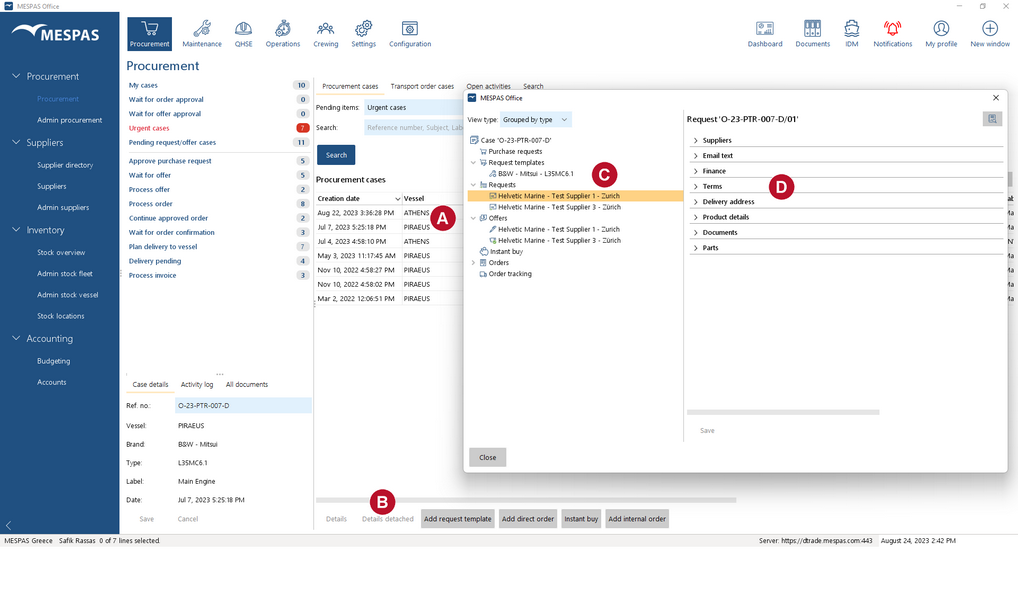The width and height of the screenshot is (1018, 601).
Task: Click horizontal scrollbar below procurement cases
Action: 526,500
